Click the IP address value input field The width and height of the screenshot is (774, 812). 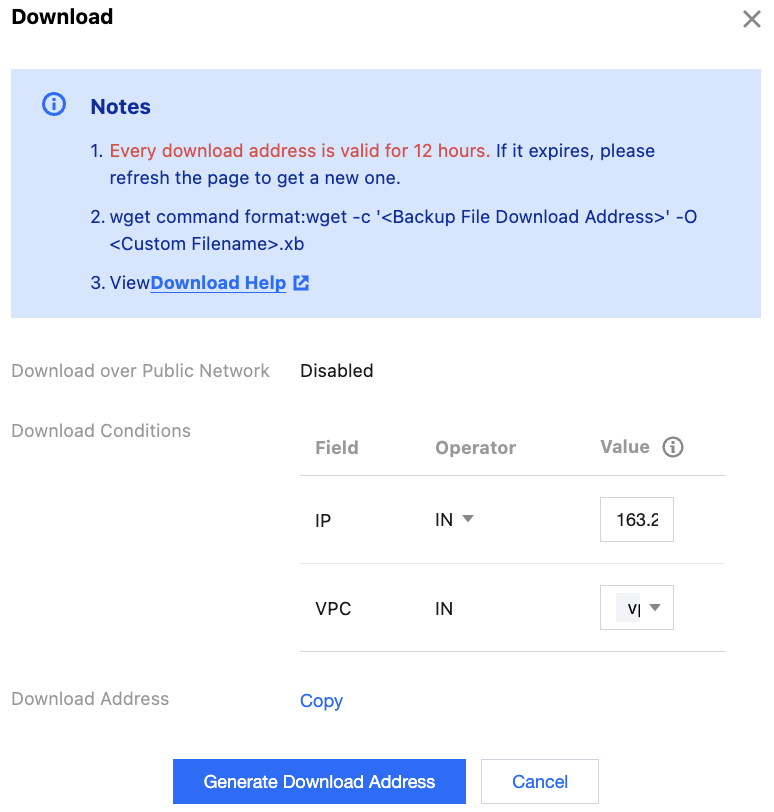pos(637,520)
